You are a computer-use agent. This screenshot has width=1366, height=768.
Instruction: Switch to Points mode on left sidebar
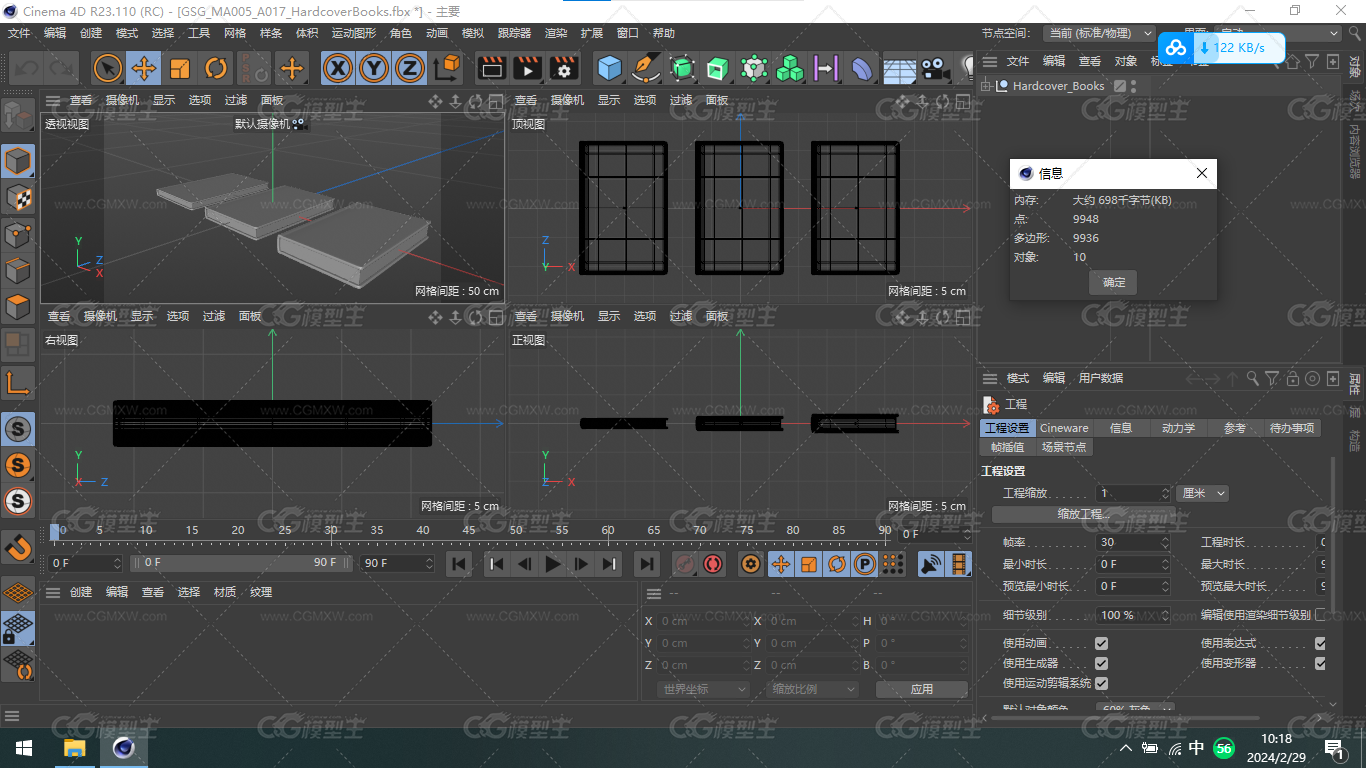(18, 234)
